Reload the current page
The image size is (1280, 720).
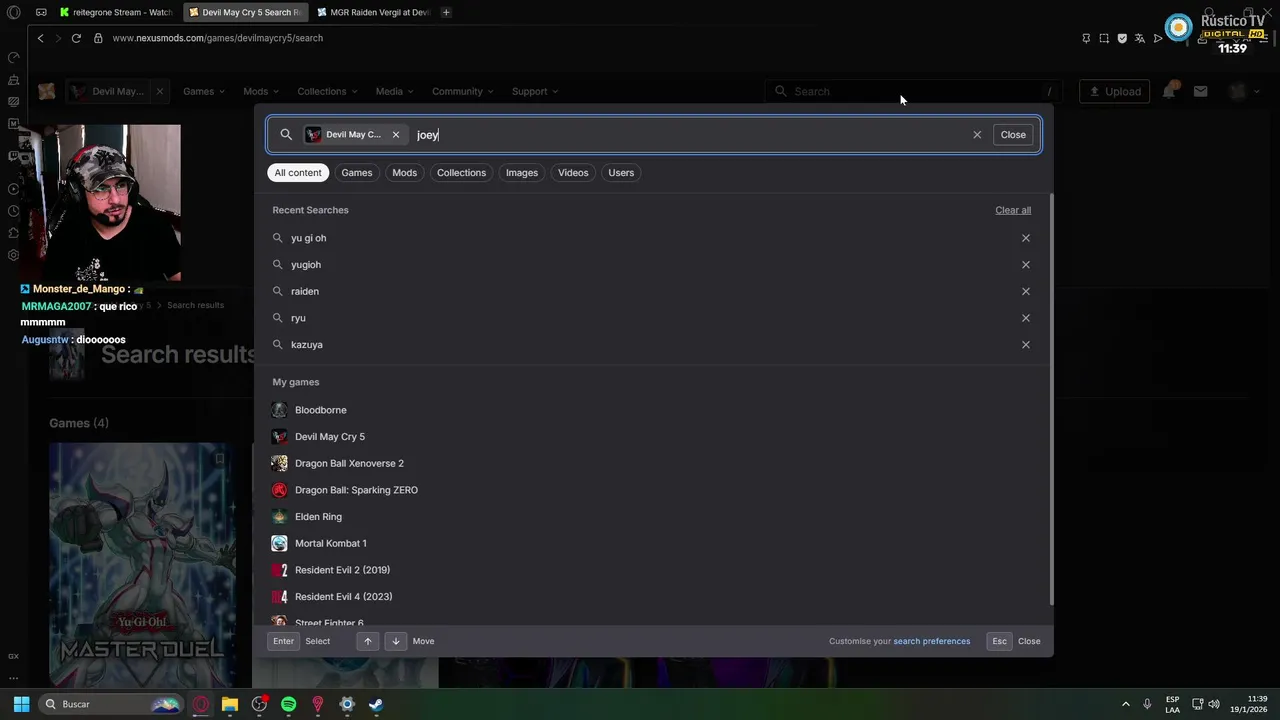[76, 38]
